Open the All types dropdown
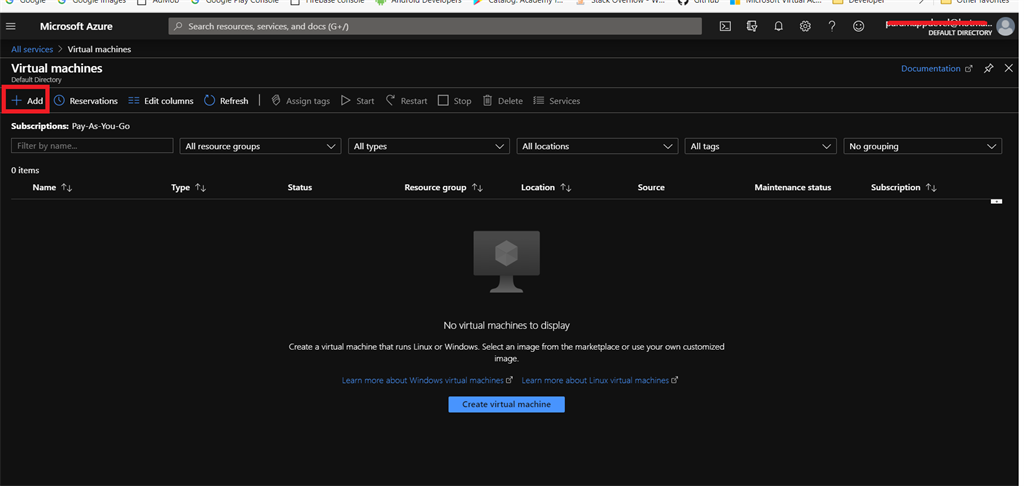Screen dimensions: 1024x486 pos(428,146)
